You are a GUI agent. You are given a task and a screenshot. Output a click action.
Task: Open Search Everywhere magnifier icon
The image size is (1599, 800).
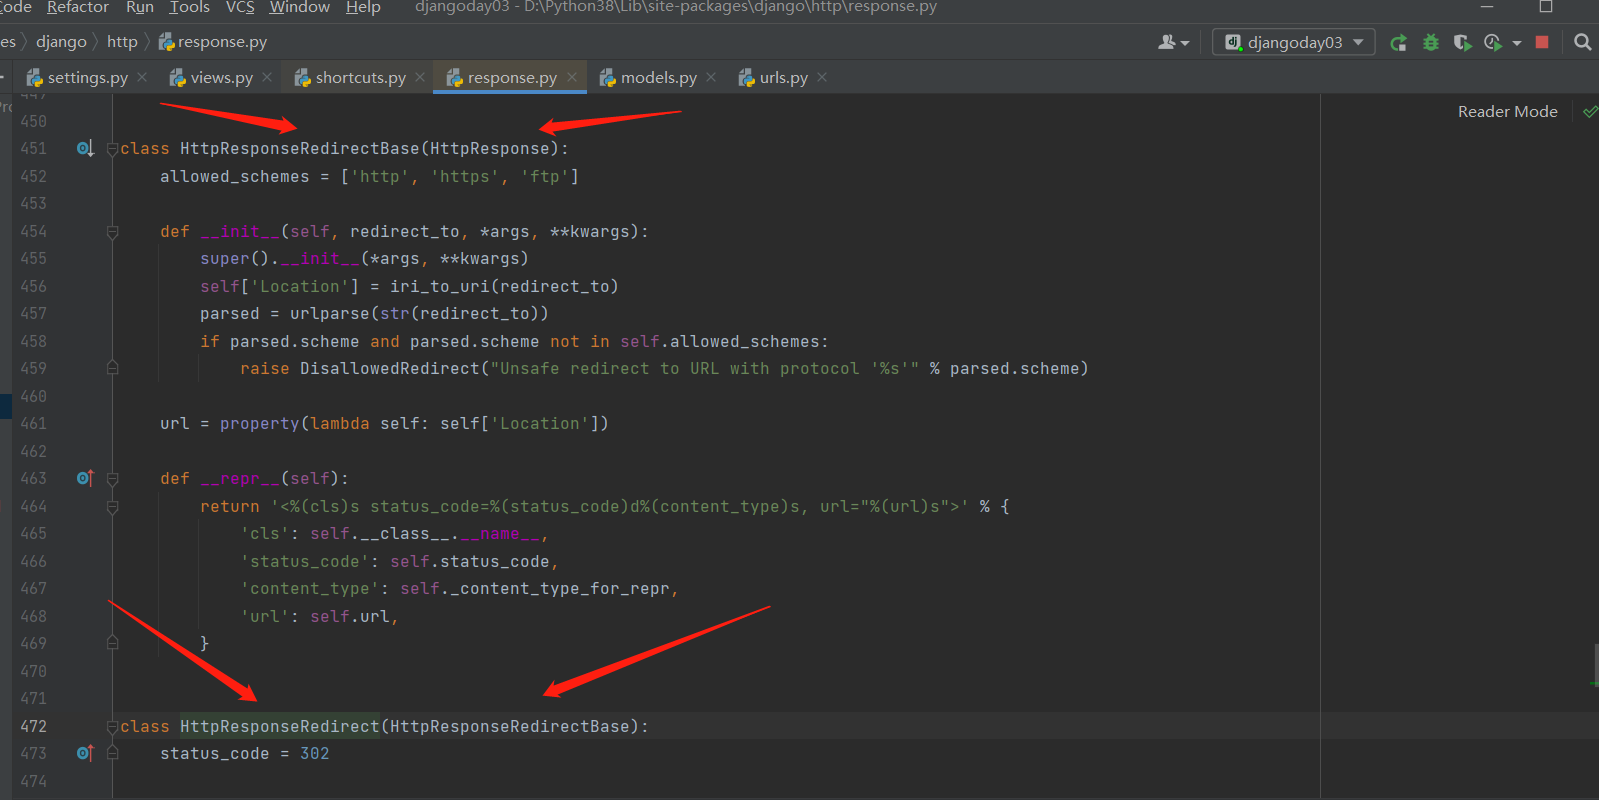pos(1582,42)
